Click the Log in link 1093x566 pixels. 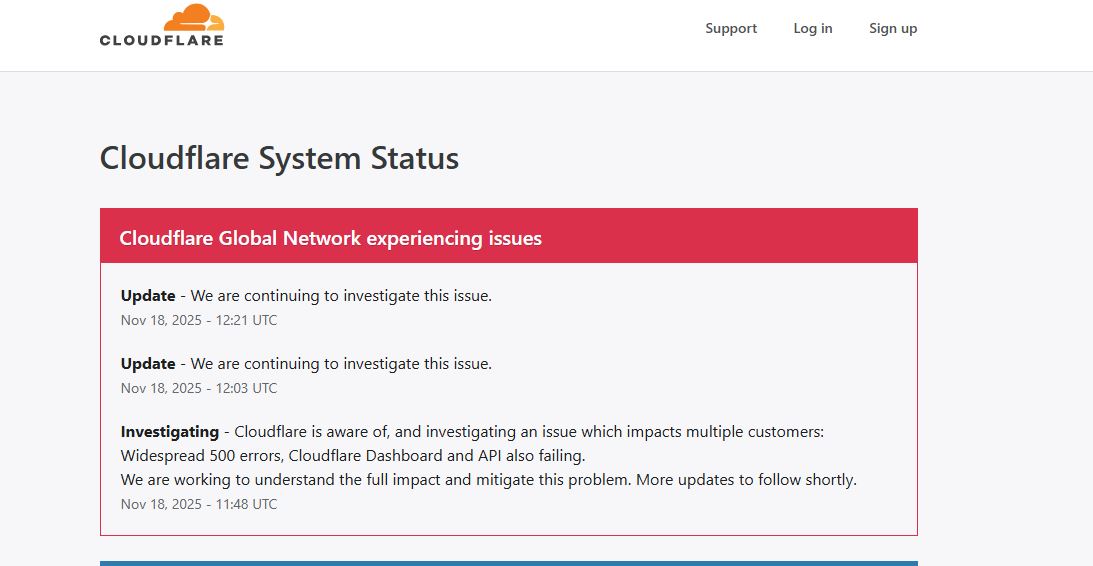pyautogui.click(x=813, y=29)
